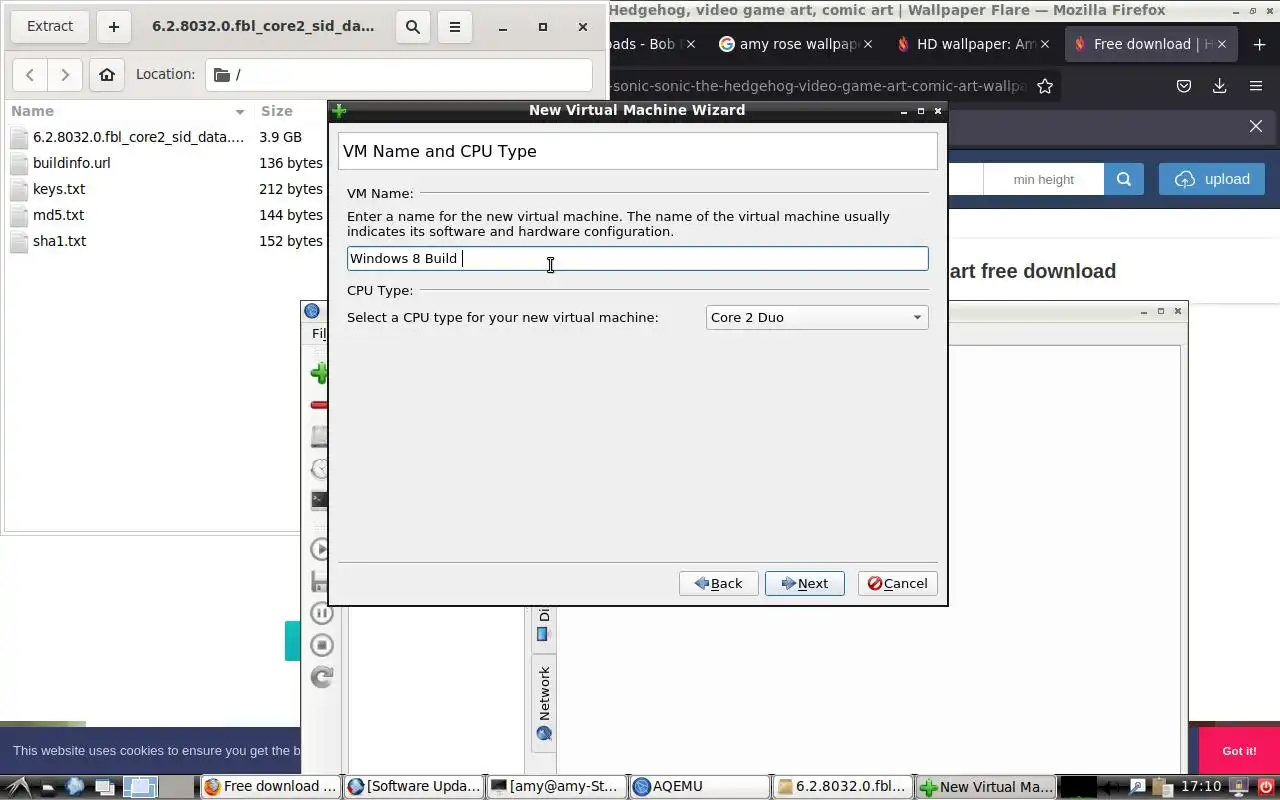This screenshot has width=1280, height=800.
Task: Click the Next button in the wizard
Action: click(x=804, y=583)
